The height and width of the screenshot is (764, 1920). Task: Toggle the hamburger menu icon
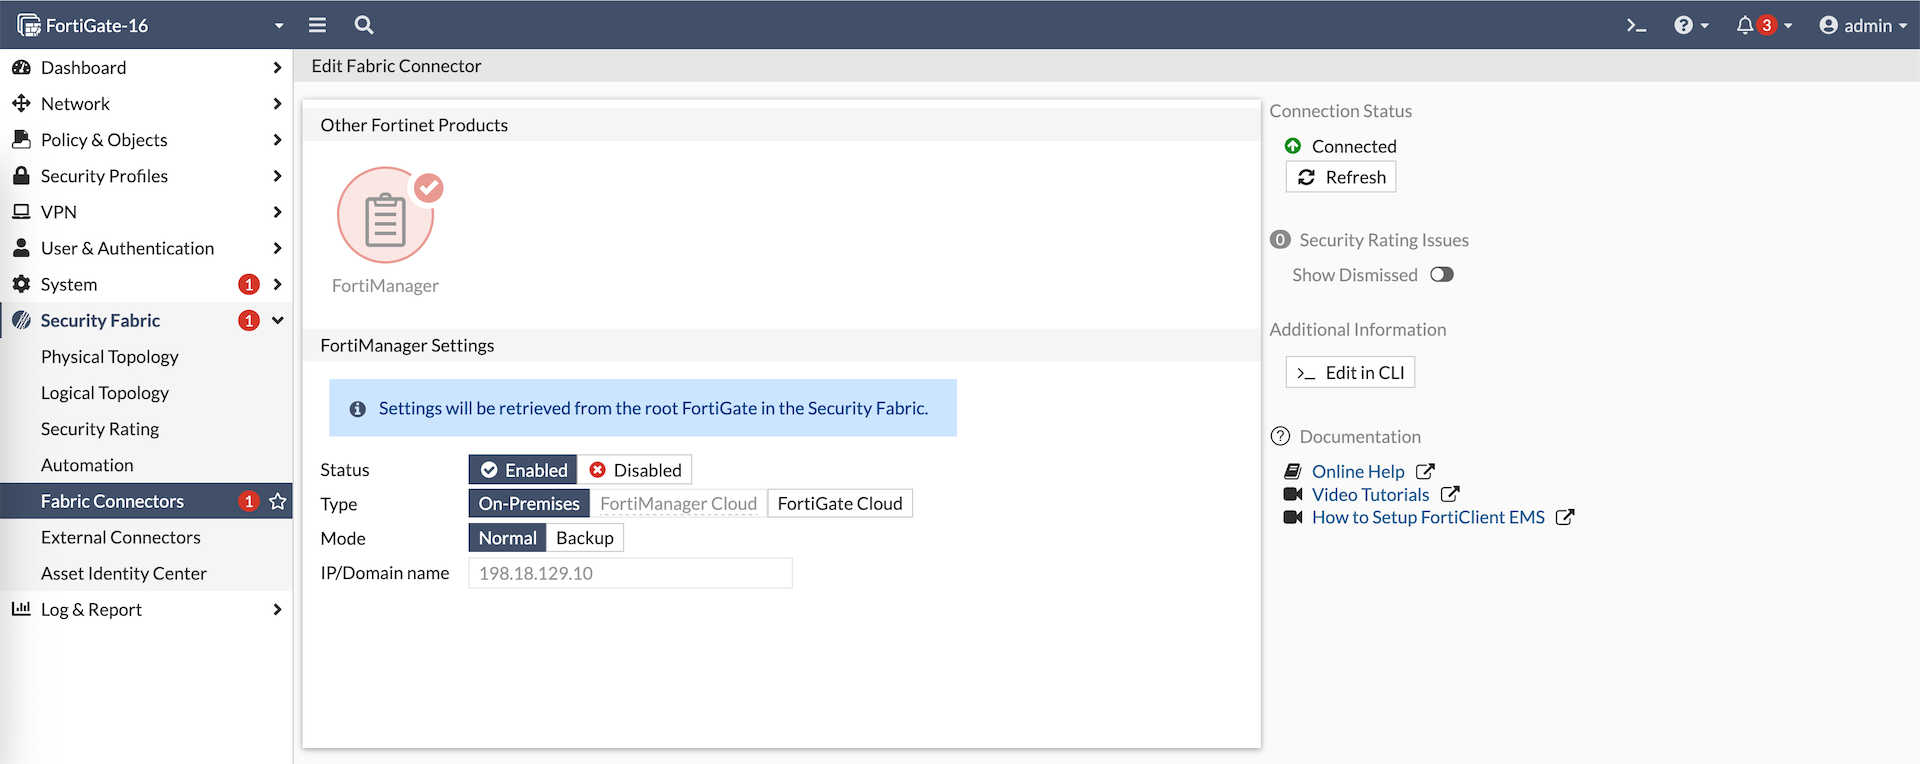[317, 25]
